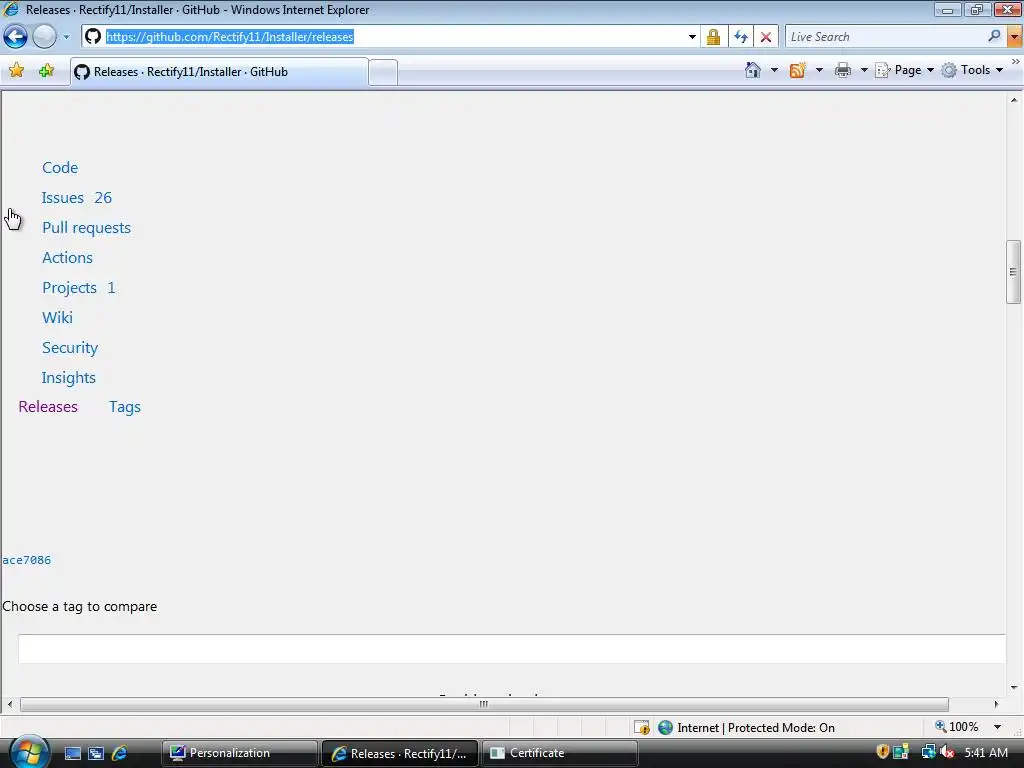1024x768 pixels.
Task: Open the Code repository link
Action: click(x=60, y=168)
